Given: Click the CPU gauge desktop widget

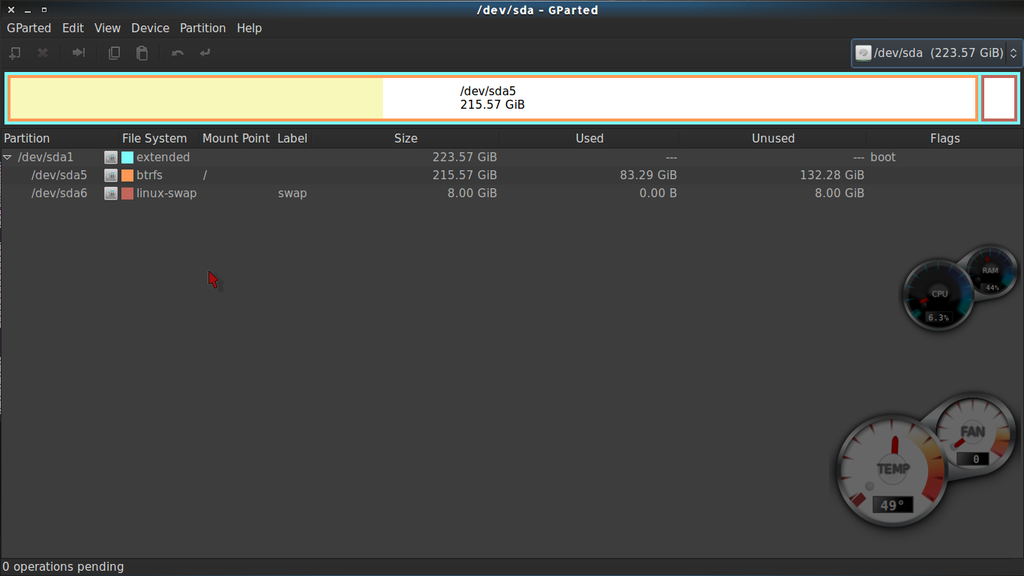Looking at the screenshot, I should coord(938,295).
